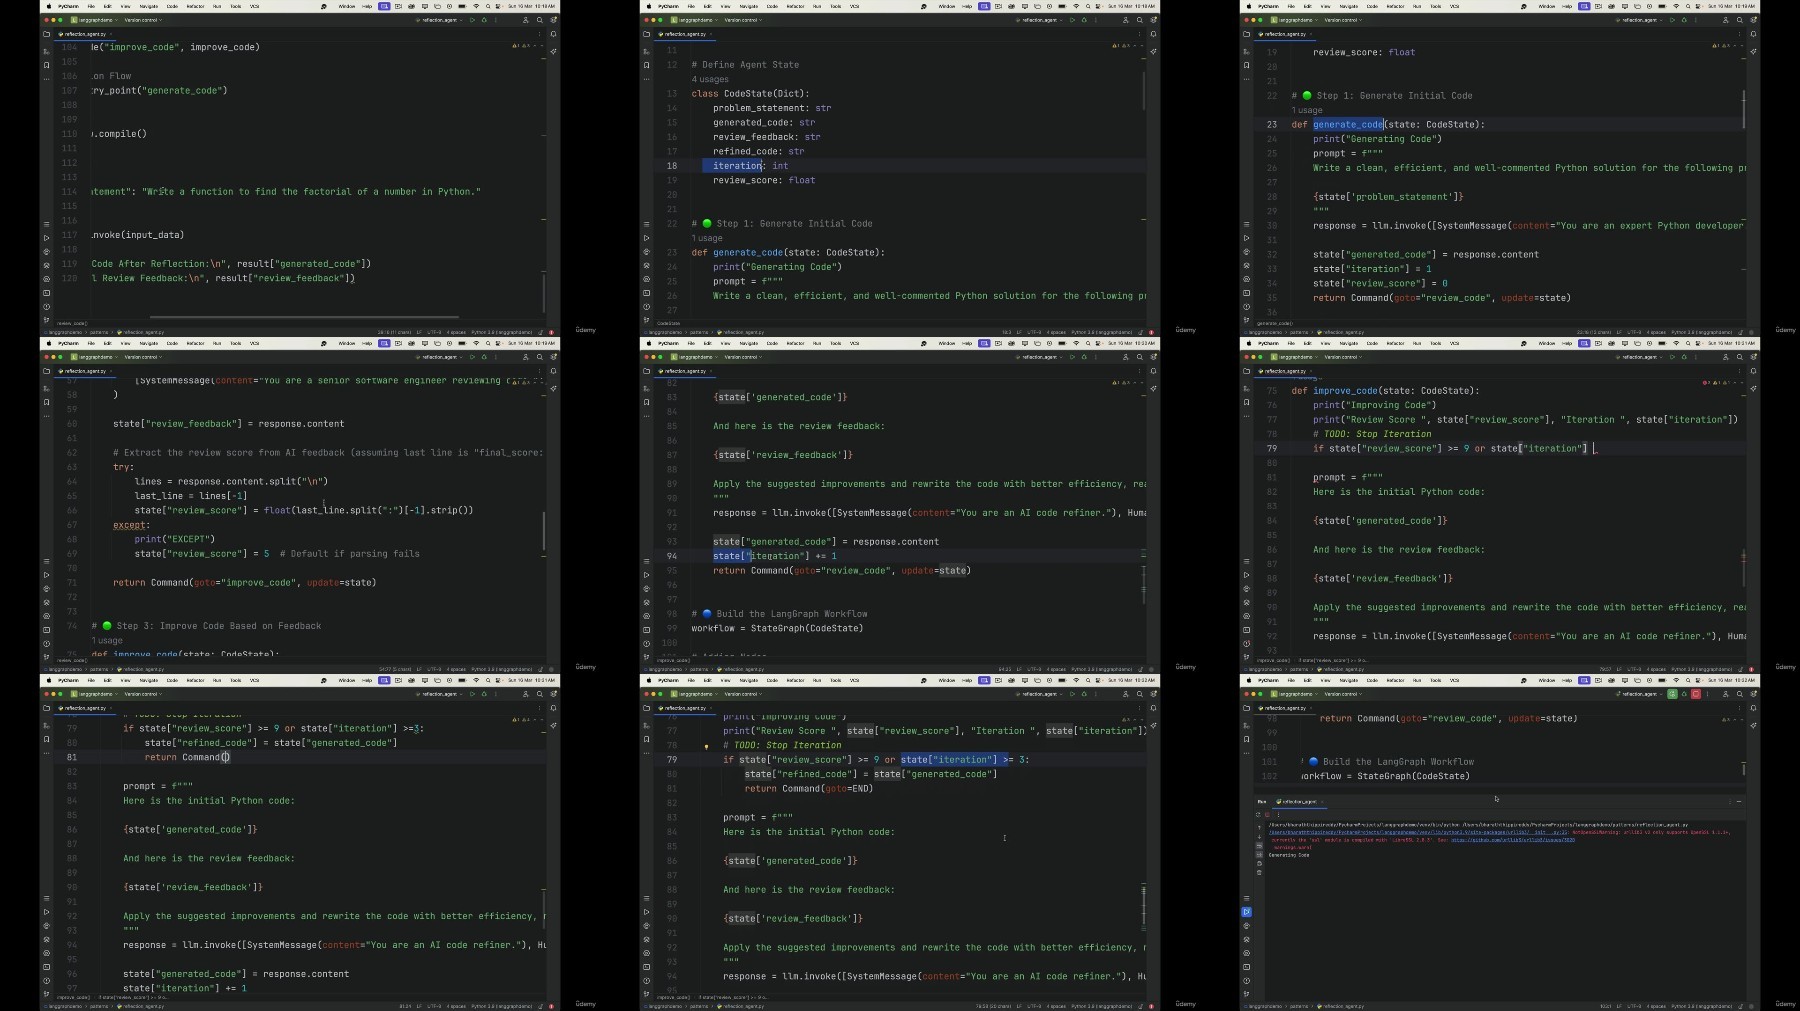Click the 'return Command(goto=END)' line 81
This screenshot has height=1011, width=1800.
[809, 788]
